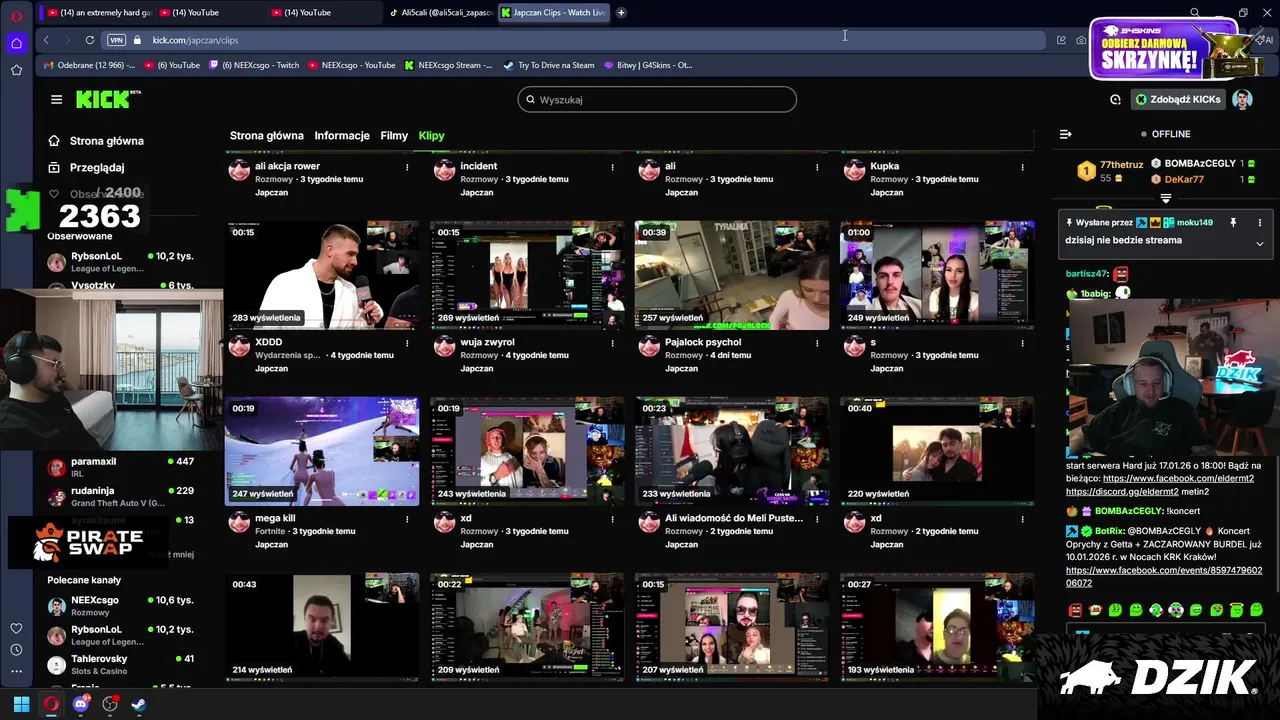Click the icon left of Zdobądź KICKs
Screen dimensions: 1280x720
tap(1115, 99)
